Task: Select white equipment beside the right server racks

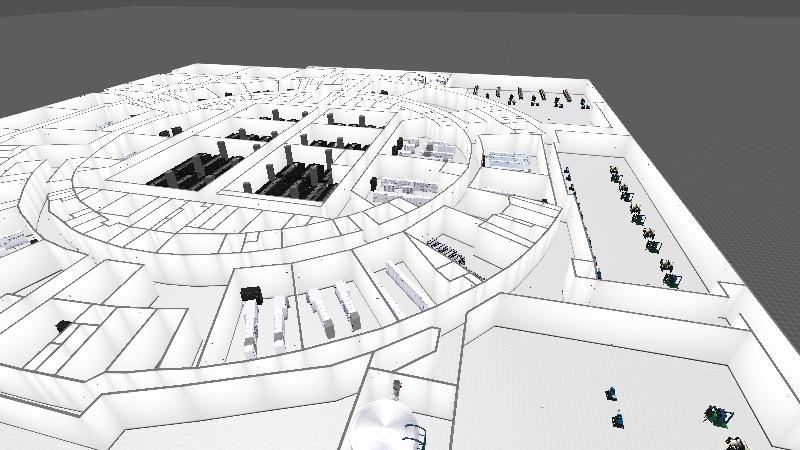Action: tap(402, 187)
